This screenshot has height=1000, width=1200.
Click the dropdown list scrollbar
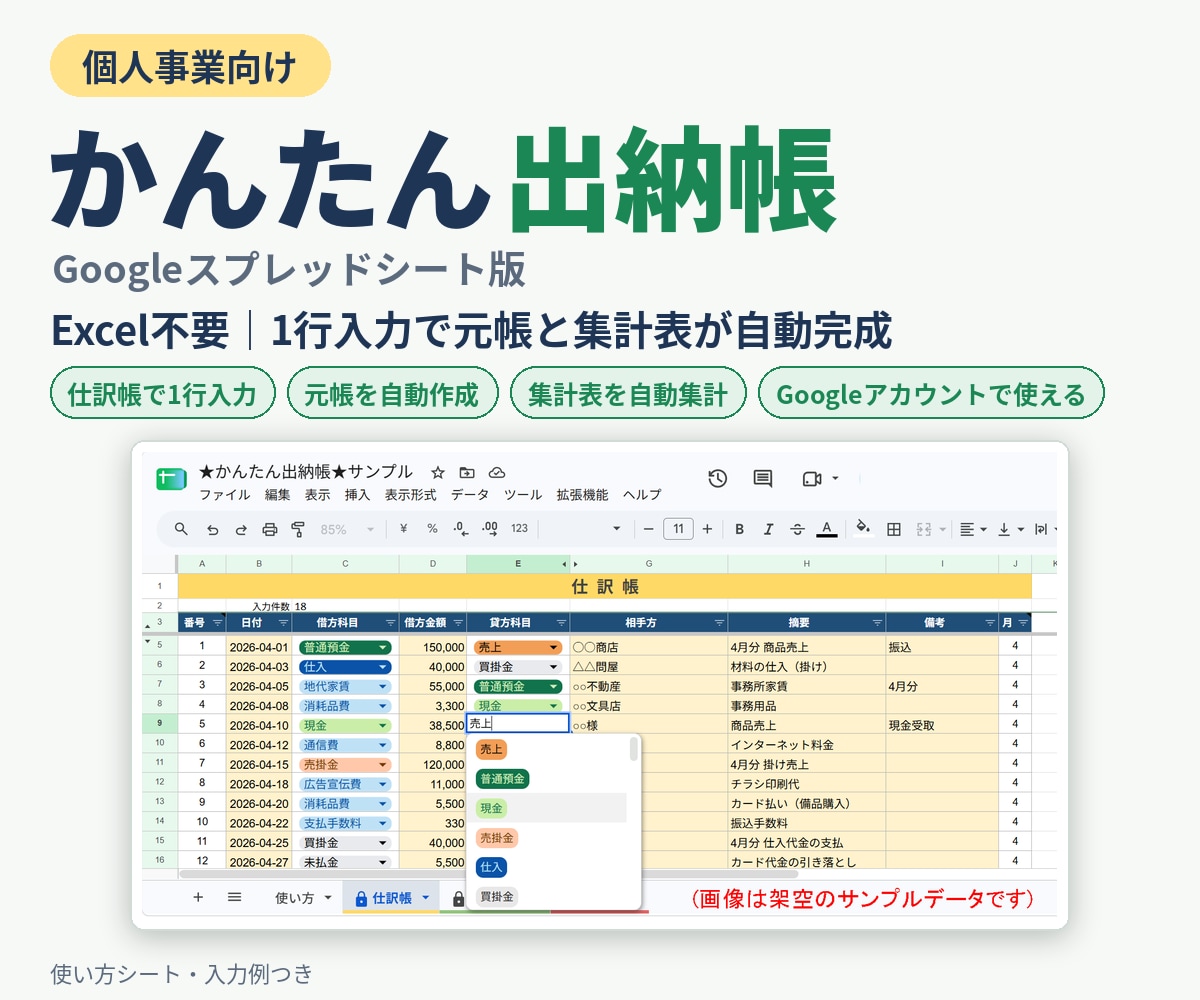633,749
